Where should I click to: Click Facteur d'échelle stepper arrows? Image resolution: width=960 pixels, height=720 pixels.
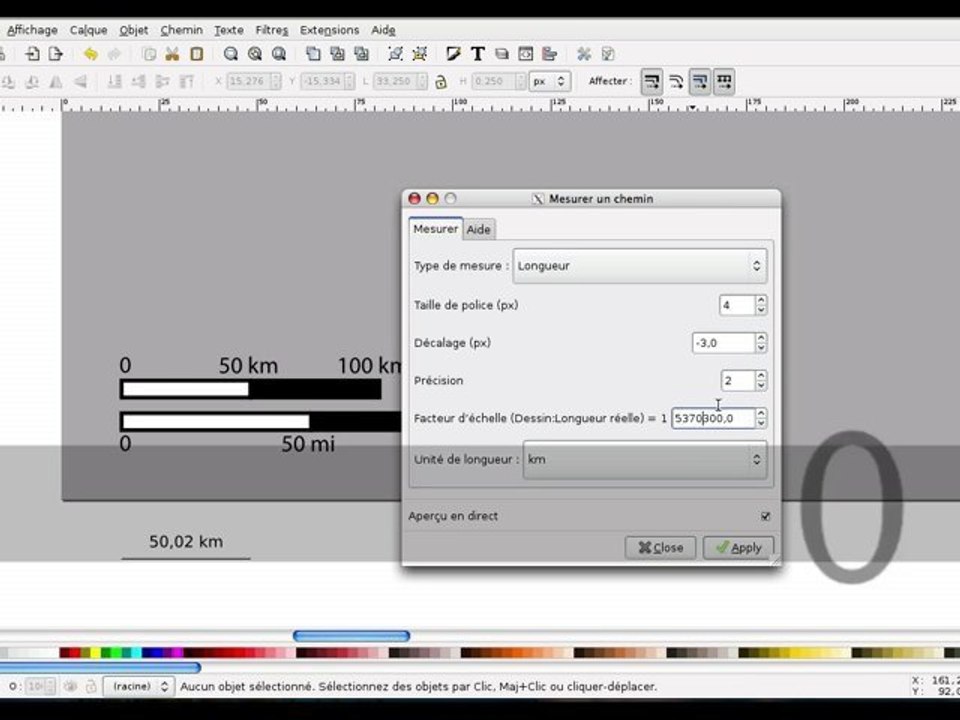coord(761,418)
